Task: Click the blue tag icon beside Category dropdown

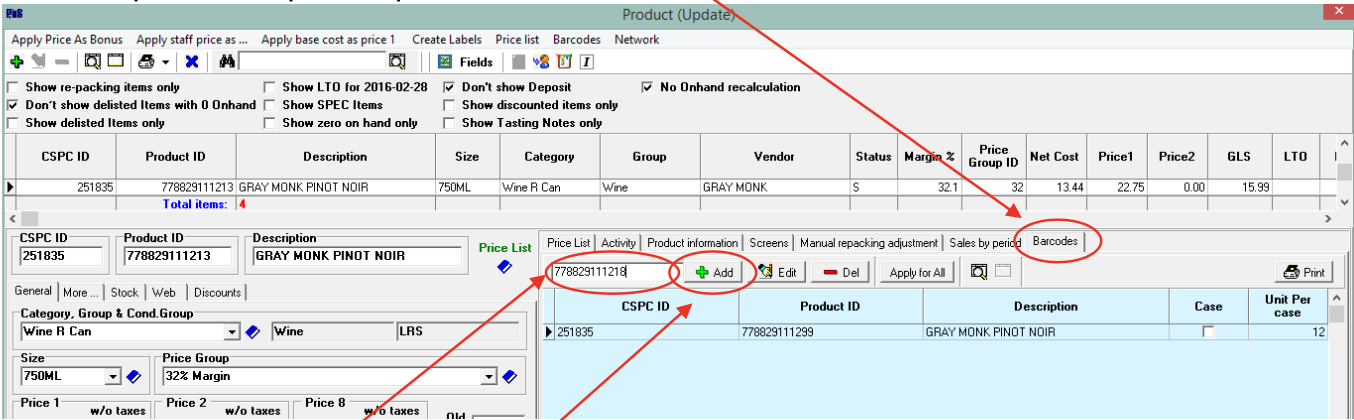Action: (x=252, y=331)
